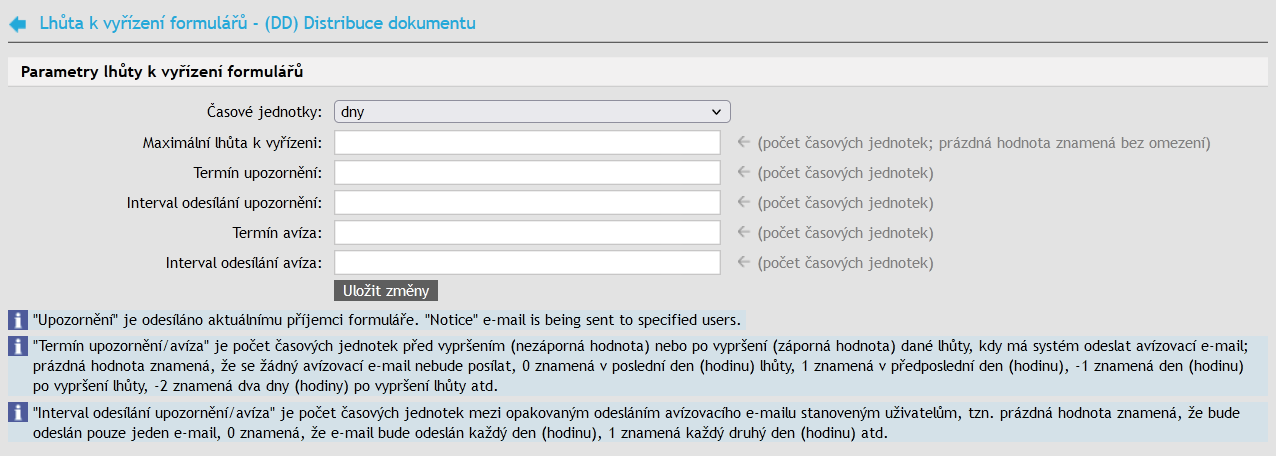Viewport: 1276px width, 456px height.
Task: Focus the Interval odesílání avíza field
Action: coord(527,263)
